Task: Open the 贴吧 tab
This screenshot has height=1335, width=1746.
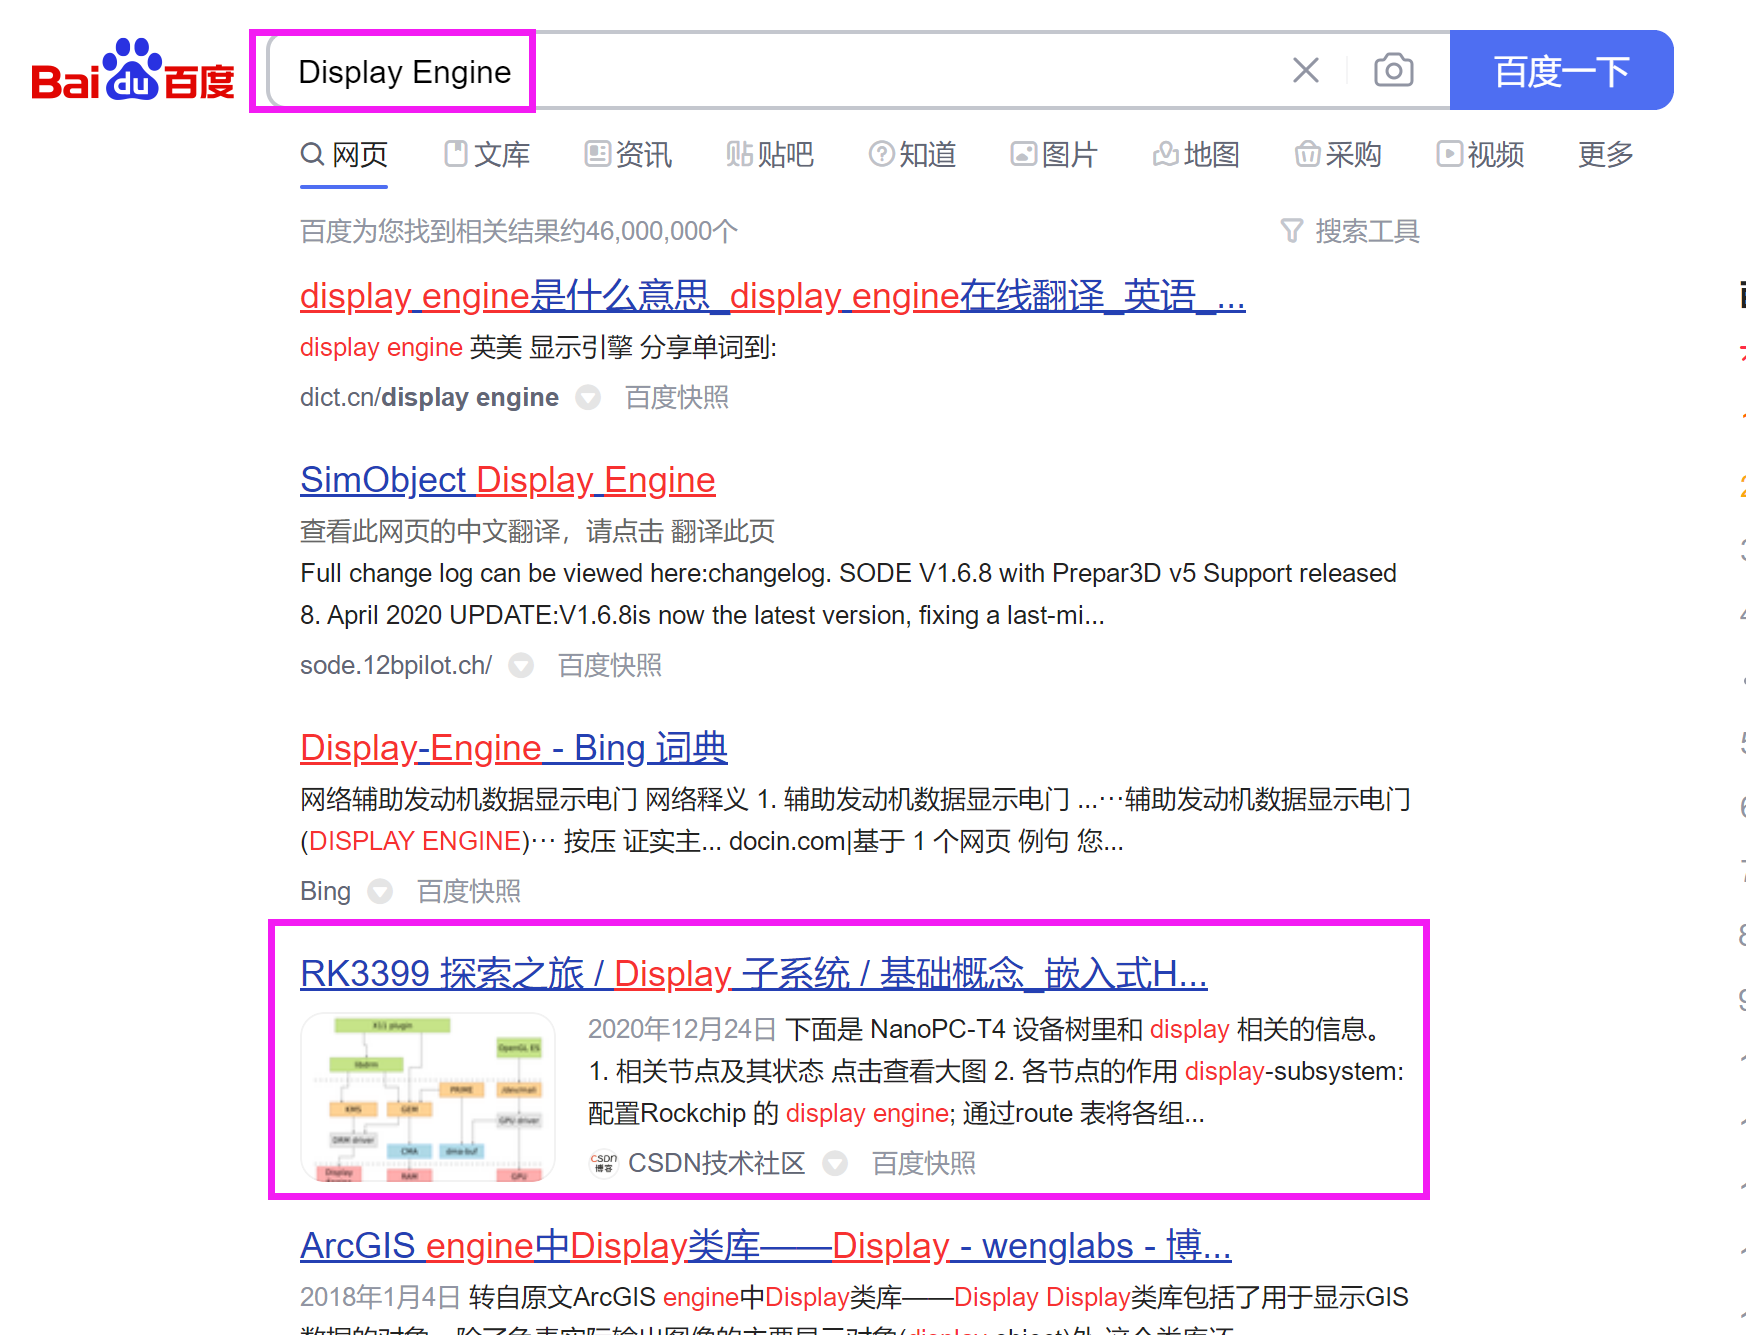Action: (770, 155)
